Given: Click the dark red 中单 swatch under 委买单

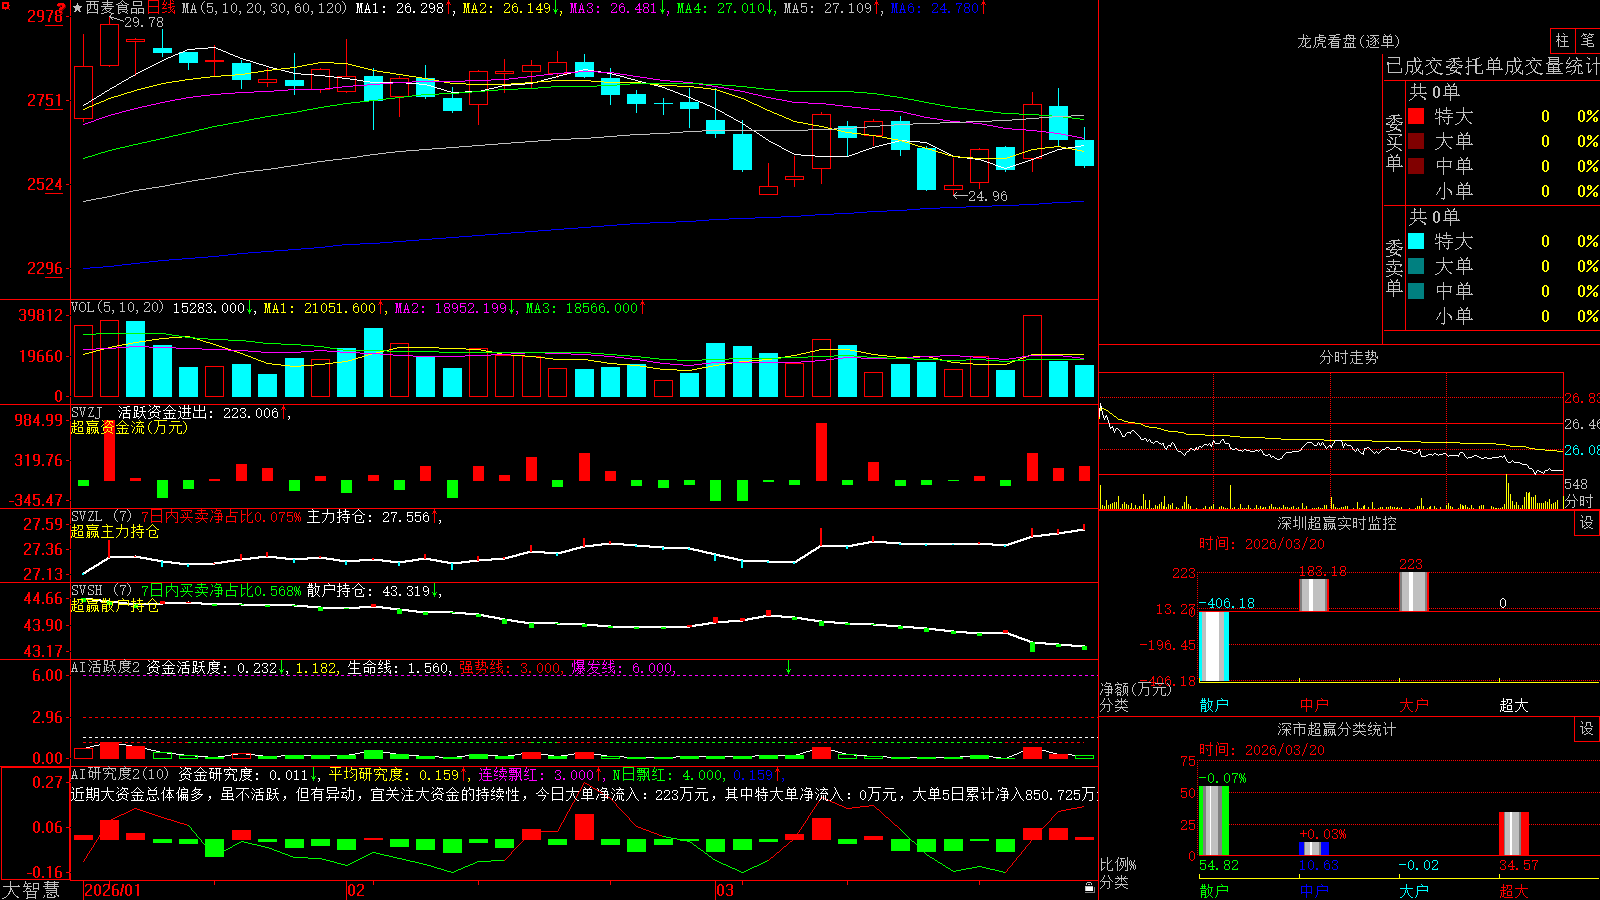Looking at the screenshot, I should coord(1416,166).
